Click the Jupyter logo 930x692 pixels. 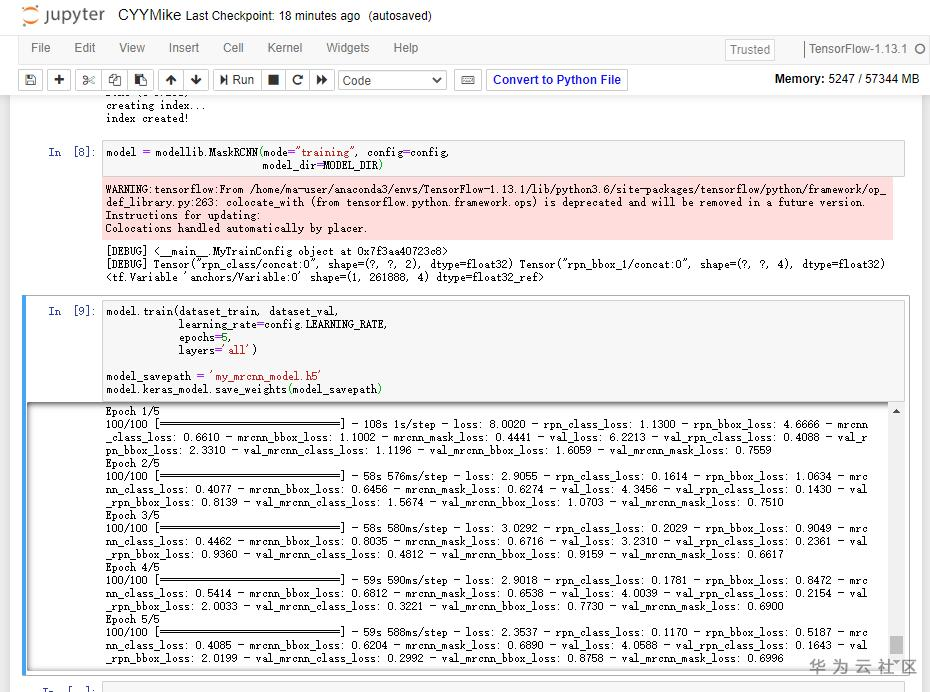[x=63, y=15]
